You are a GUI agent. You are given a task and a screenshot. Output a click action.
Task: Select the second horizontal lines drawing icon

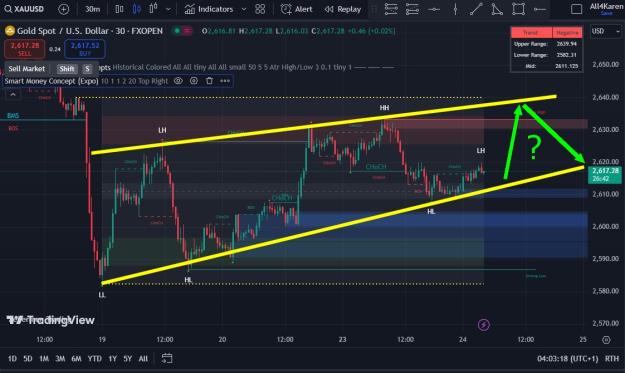point(412,9)
